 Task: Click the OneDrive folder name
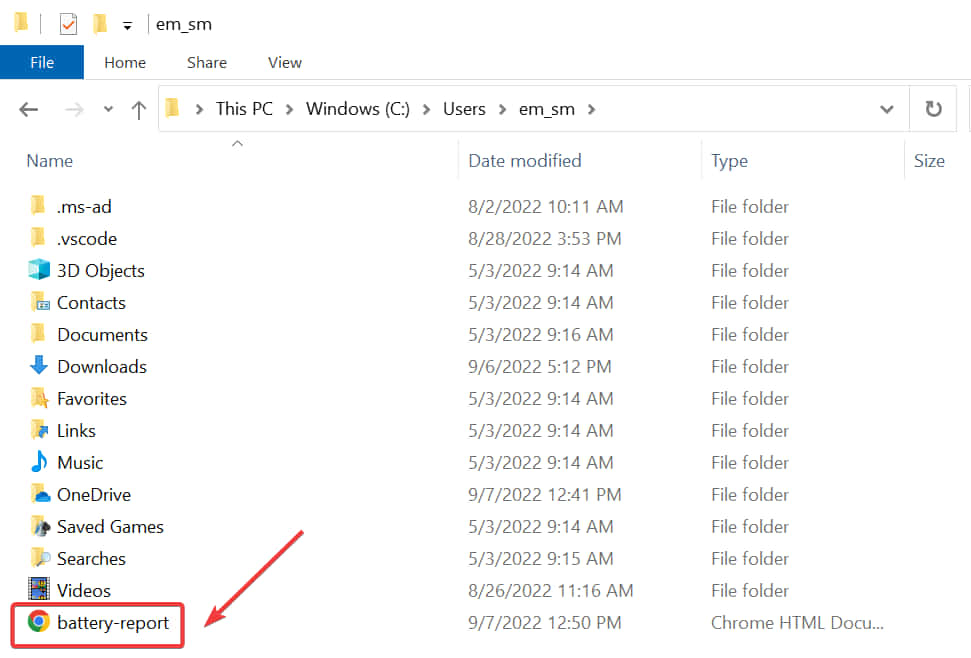click(94, 495)
